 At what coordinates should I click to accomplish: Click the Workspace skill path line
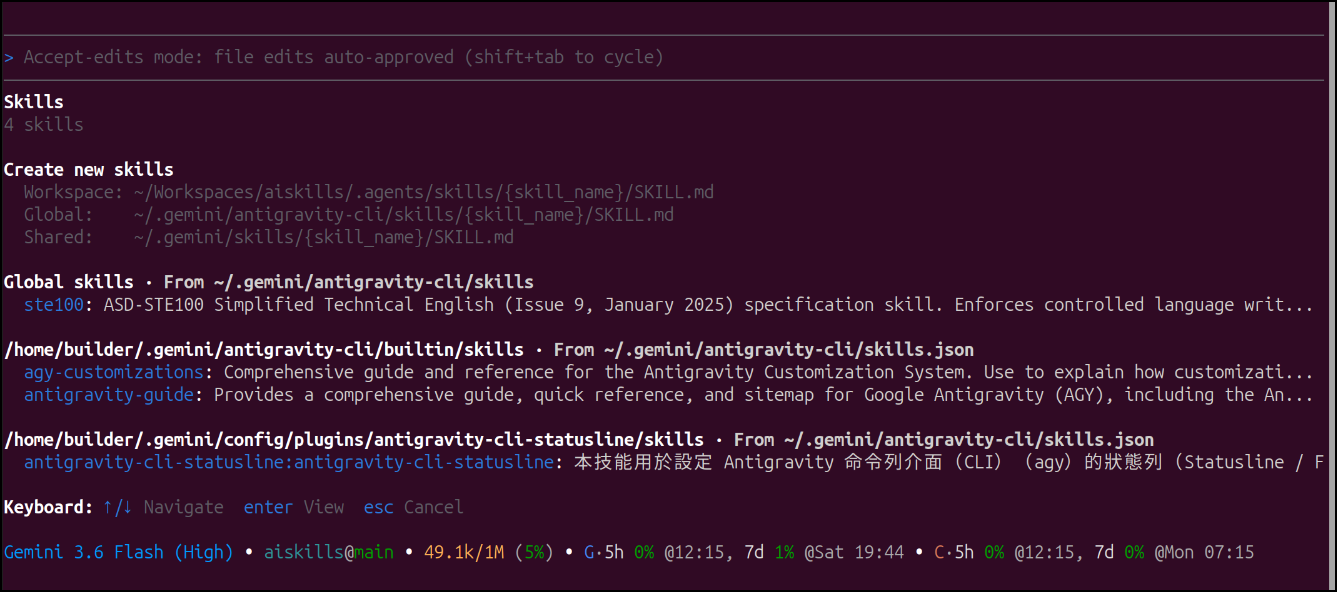369,192
